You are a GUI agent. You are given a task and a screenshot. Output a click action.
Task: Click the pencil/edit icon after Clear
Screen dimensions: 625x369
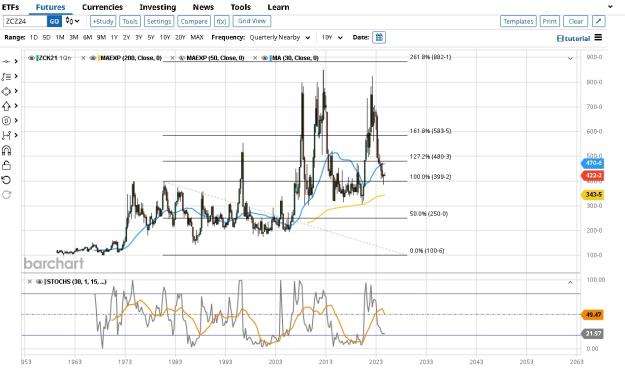[599, 21]
